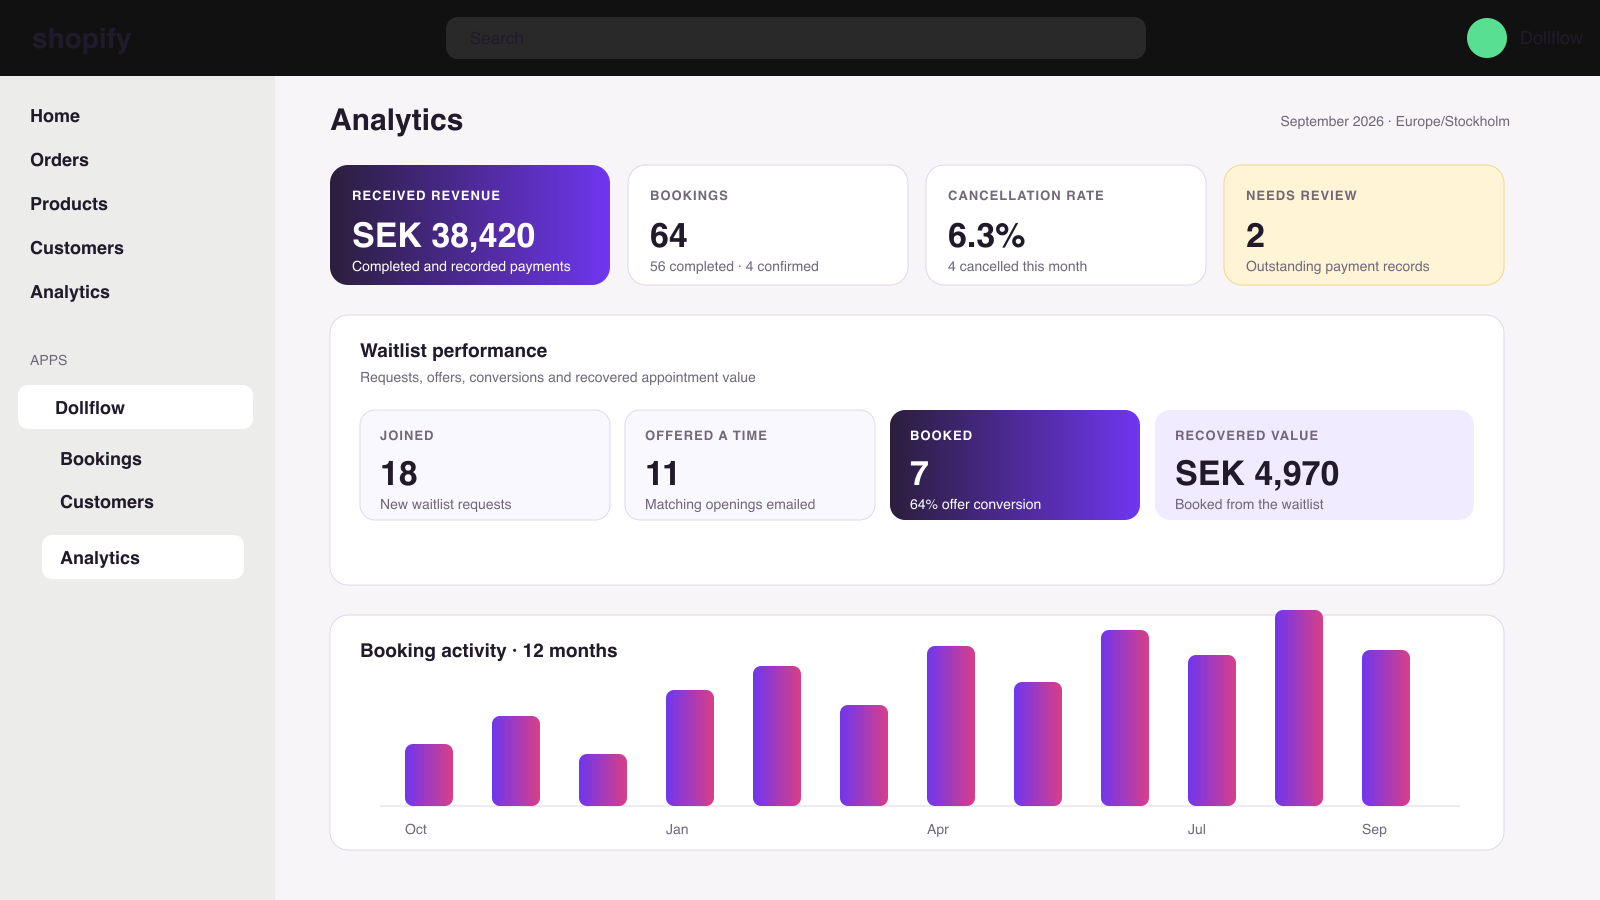Focus the Search input field

click(x=796, y=38)
